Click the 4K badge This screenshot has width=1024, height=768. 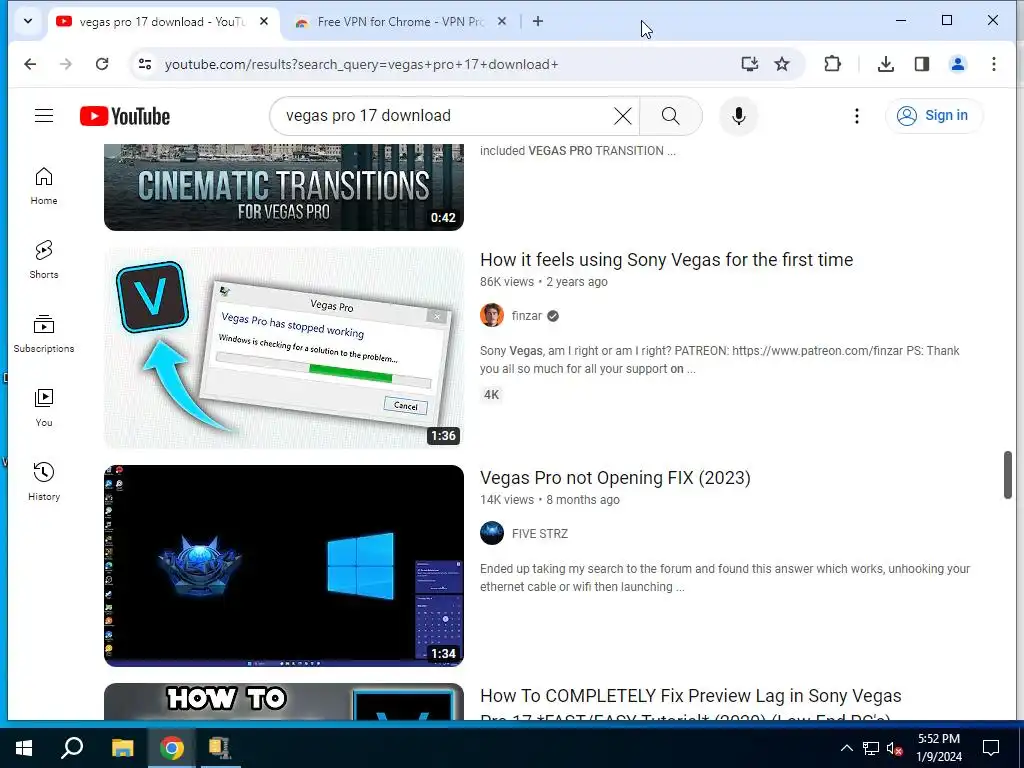pos(491,394)
